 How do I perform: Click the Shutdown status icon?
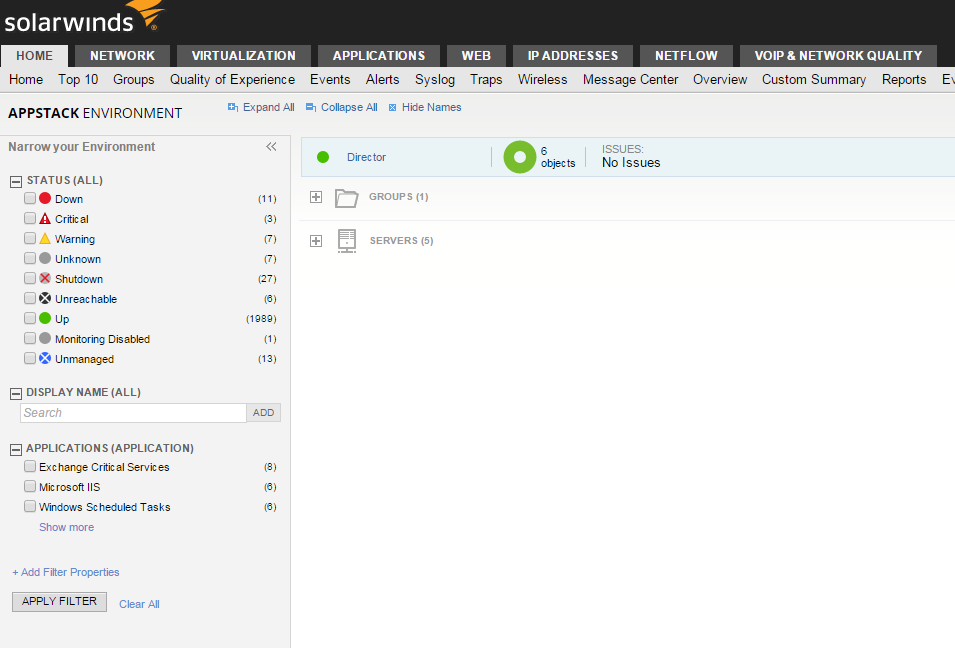tap(45, 278)
